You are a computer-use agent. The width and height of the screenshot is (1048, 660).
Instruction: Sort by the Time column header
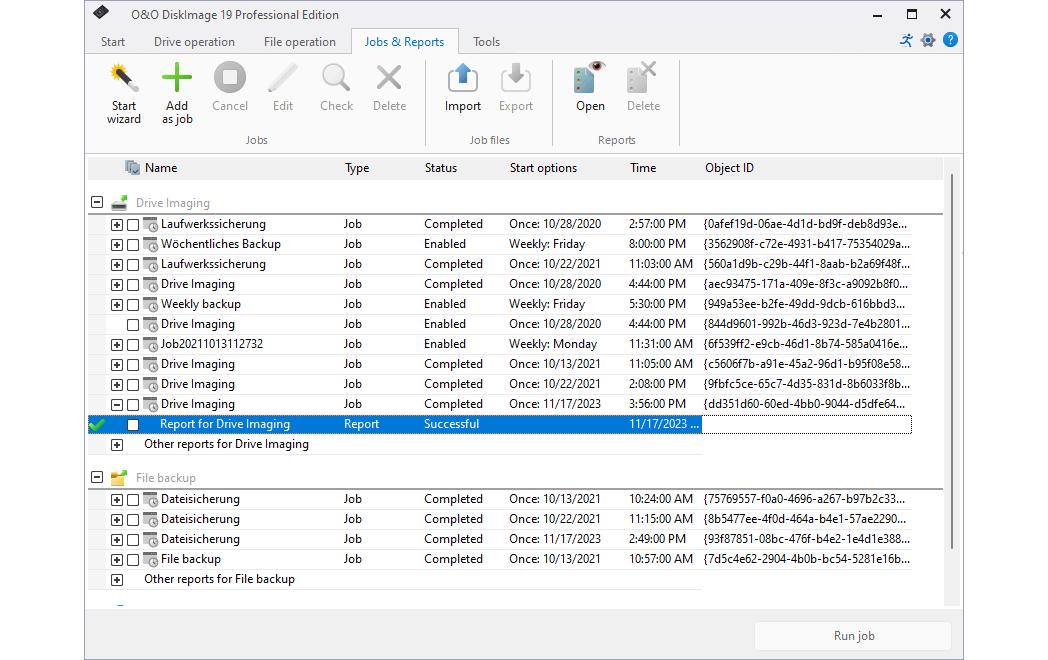click(x=642, y=168)
